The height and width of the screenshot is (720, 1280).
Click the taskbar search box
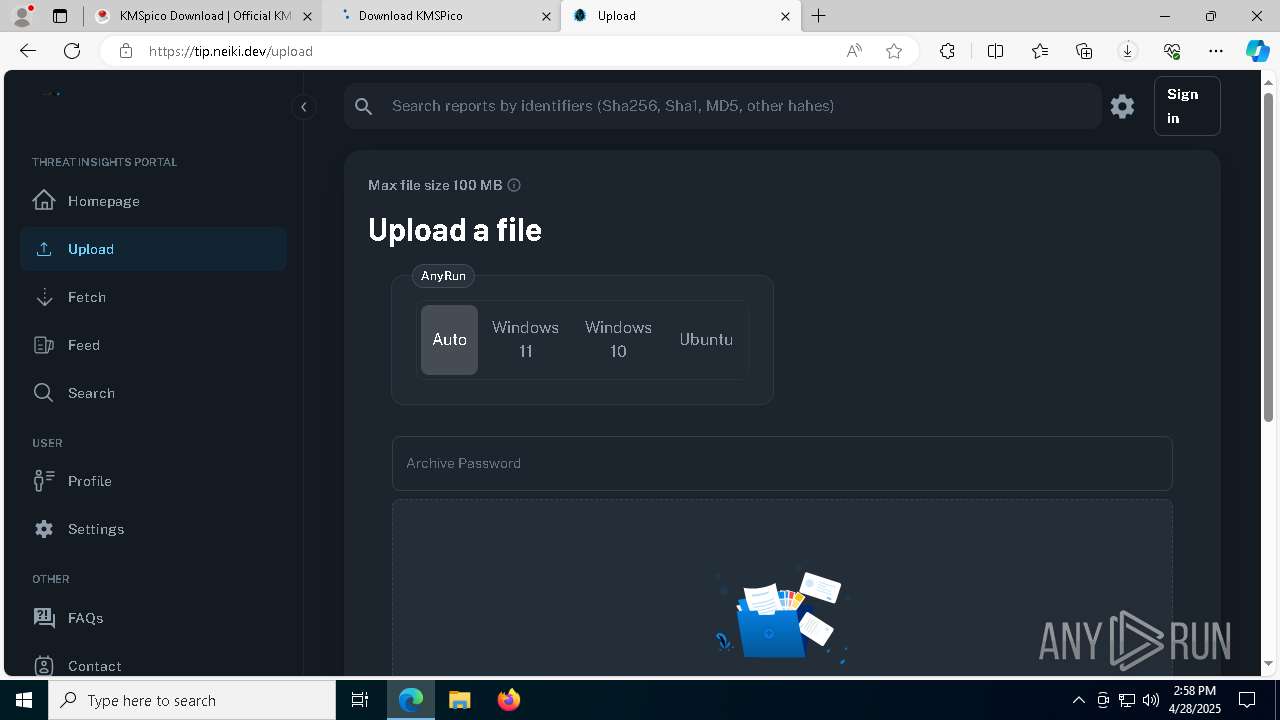point(192,700)
